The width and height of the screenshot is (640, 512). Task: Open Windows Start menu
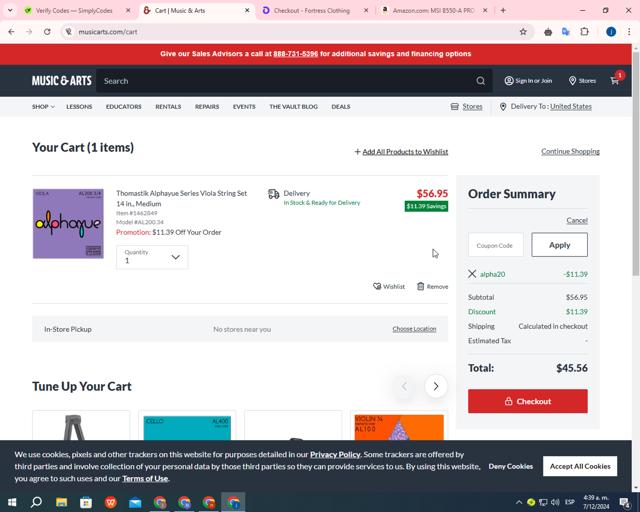(12, 502)
